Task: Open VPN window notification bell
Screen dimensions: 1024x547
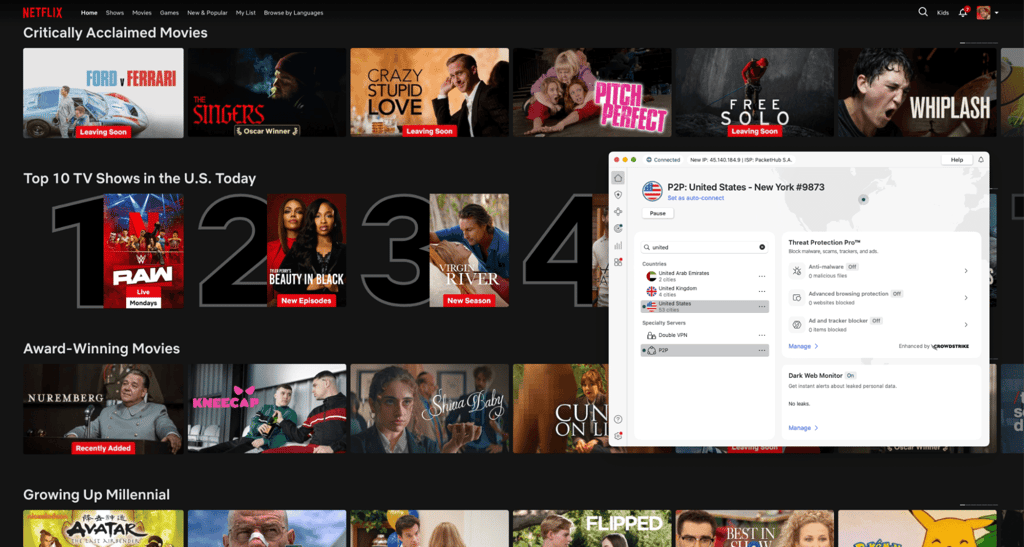Action: click(x=980, y=160)
